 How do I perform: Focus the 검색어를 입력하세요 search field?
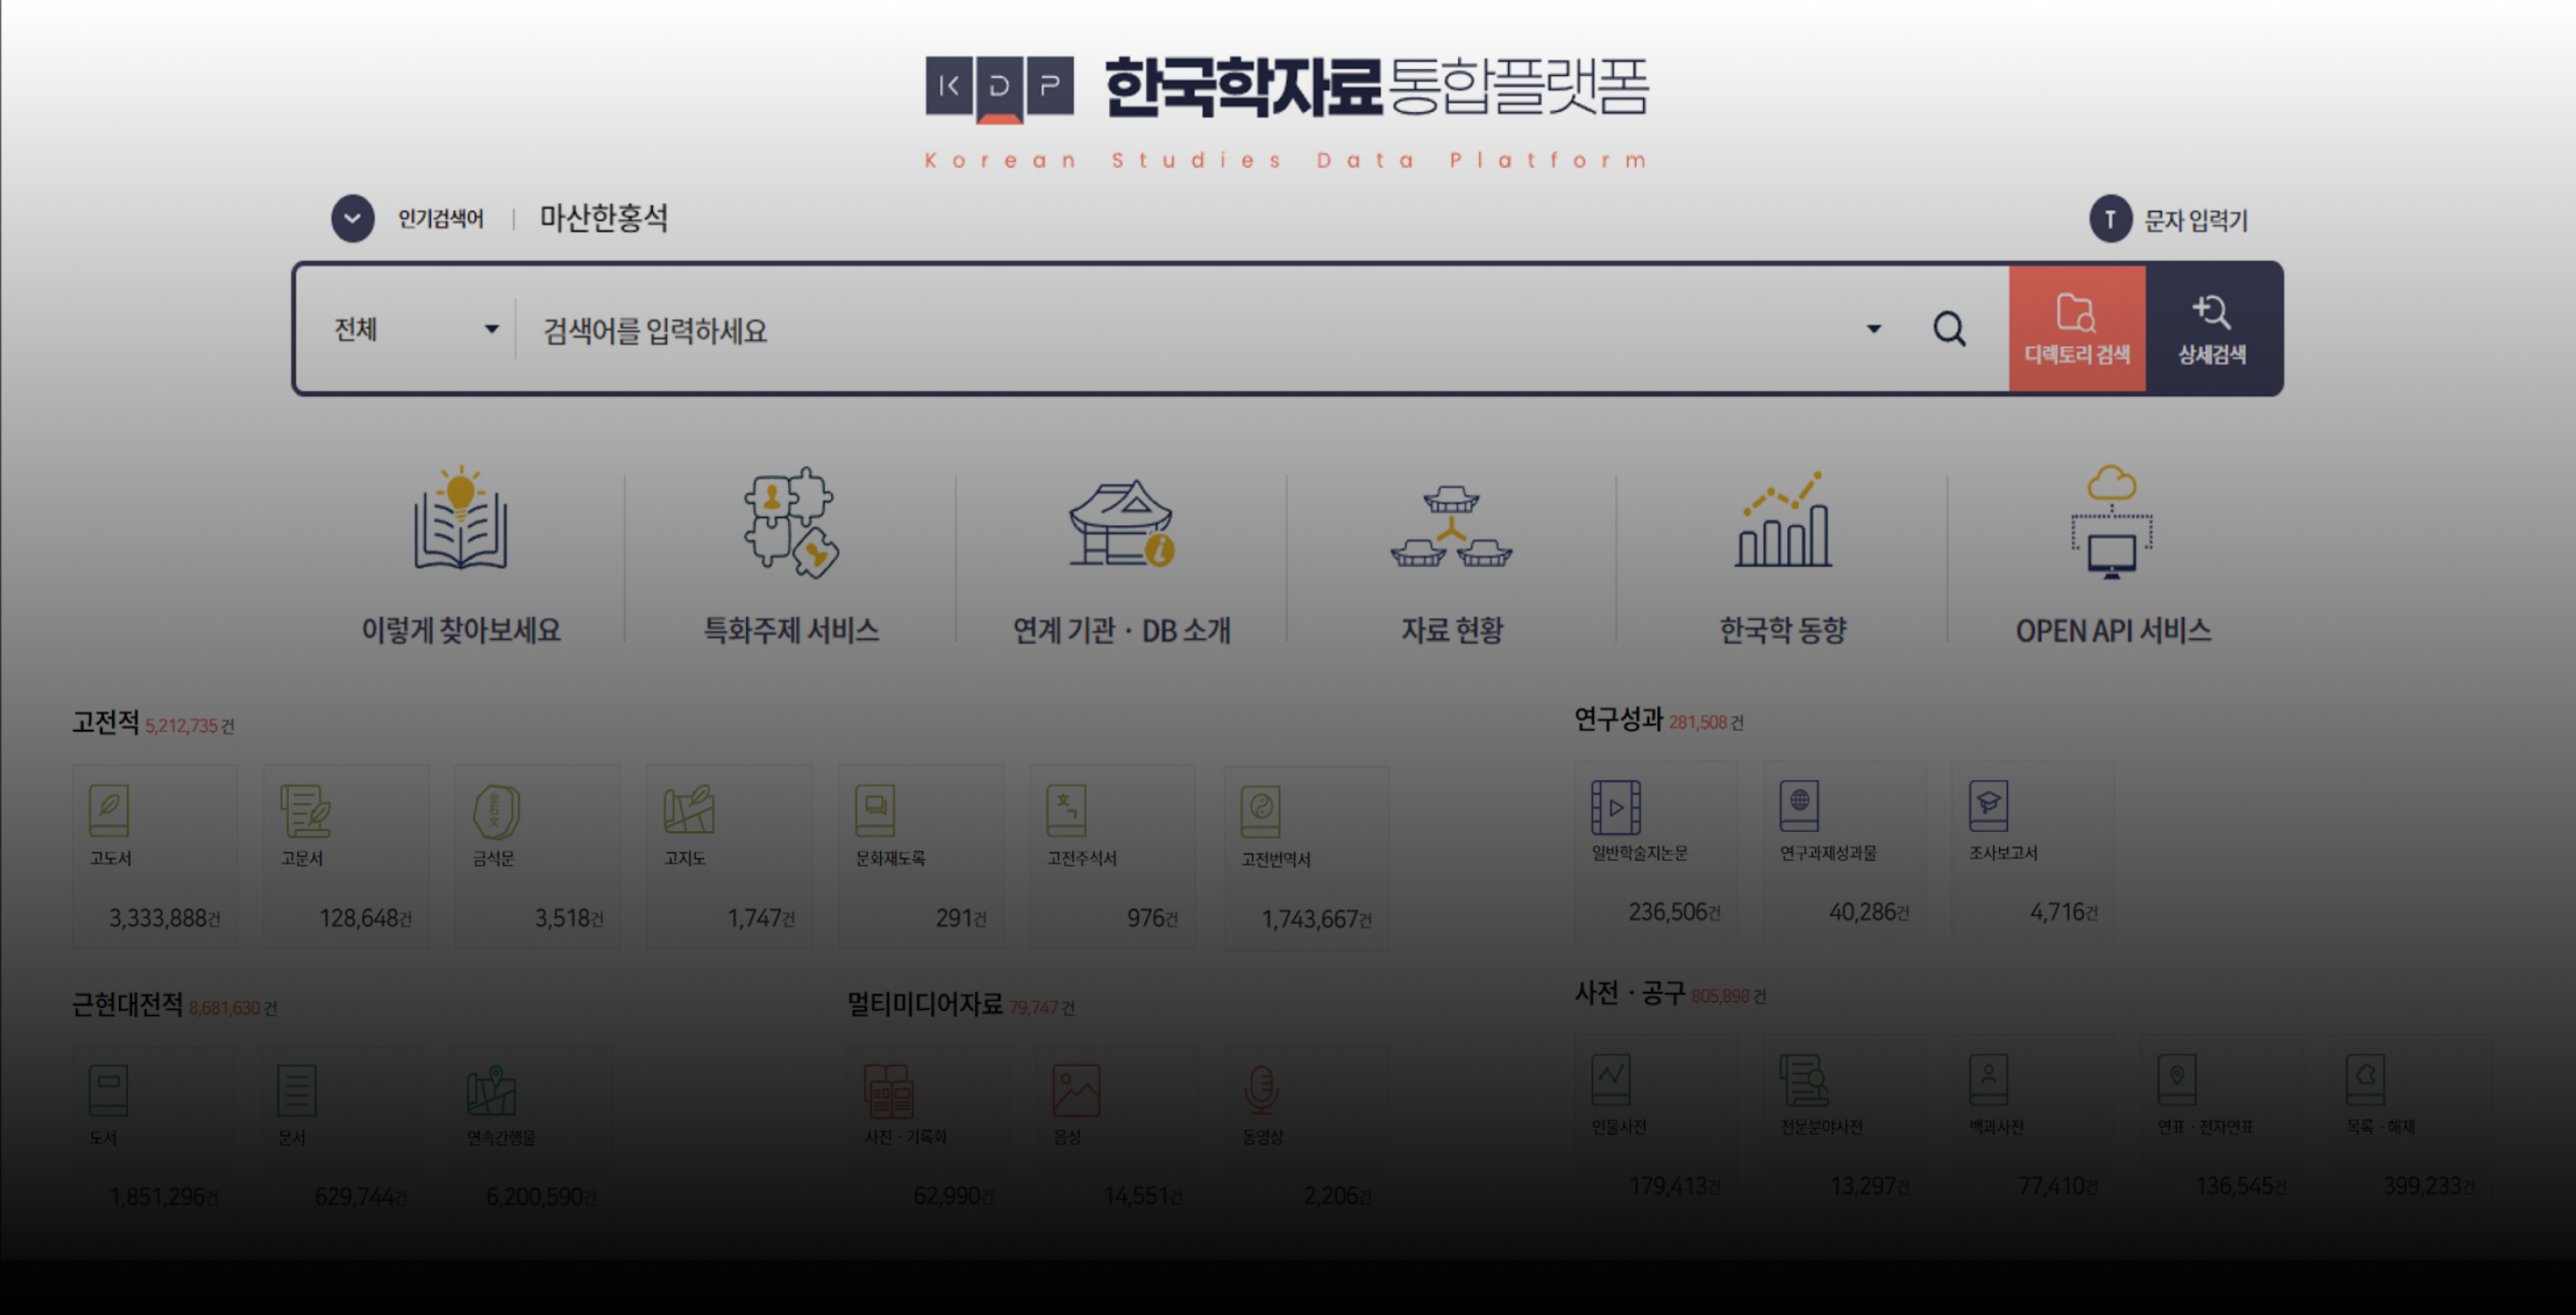(x=1188, y=330)
